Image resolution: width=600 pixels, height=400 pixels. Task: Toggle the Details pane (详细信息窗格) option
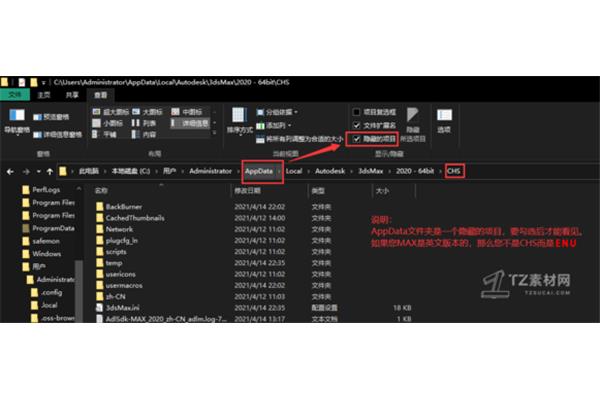coord(57,134)
